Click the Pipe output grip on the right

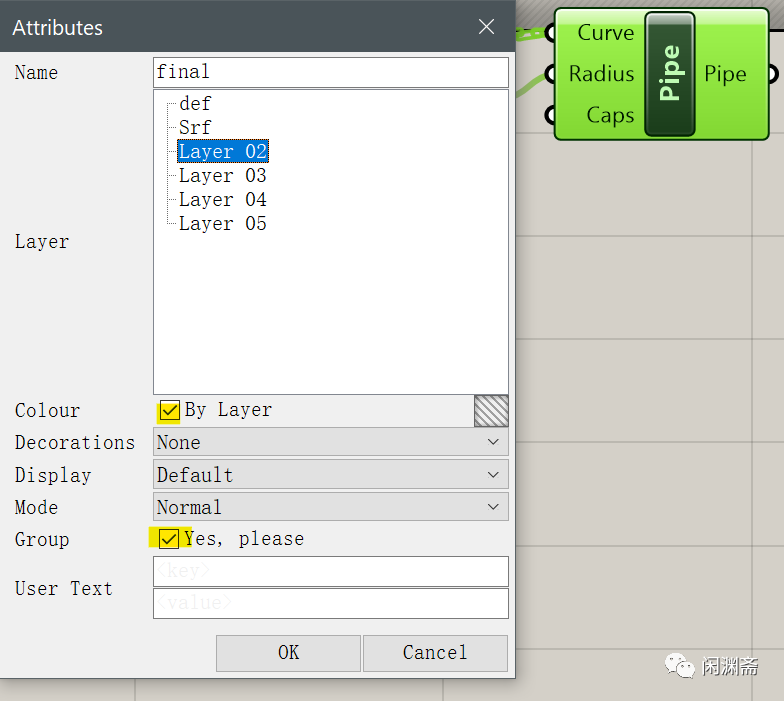point(773,74)
